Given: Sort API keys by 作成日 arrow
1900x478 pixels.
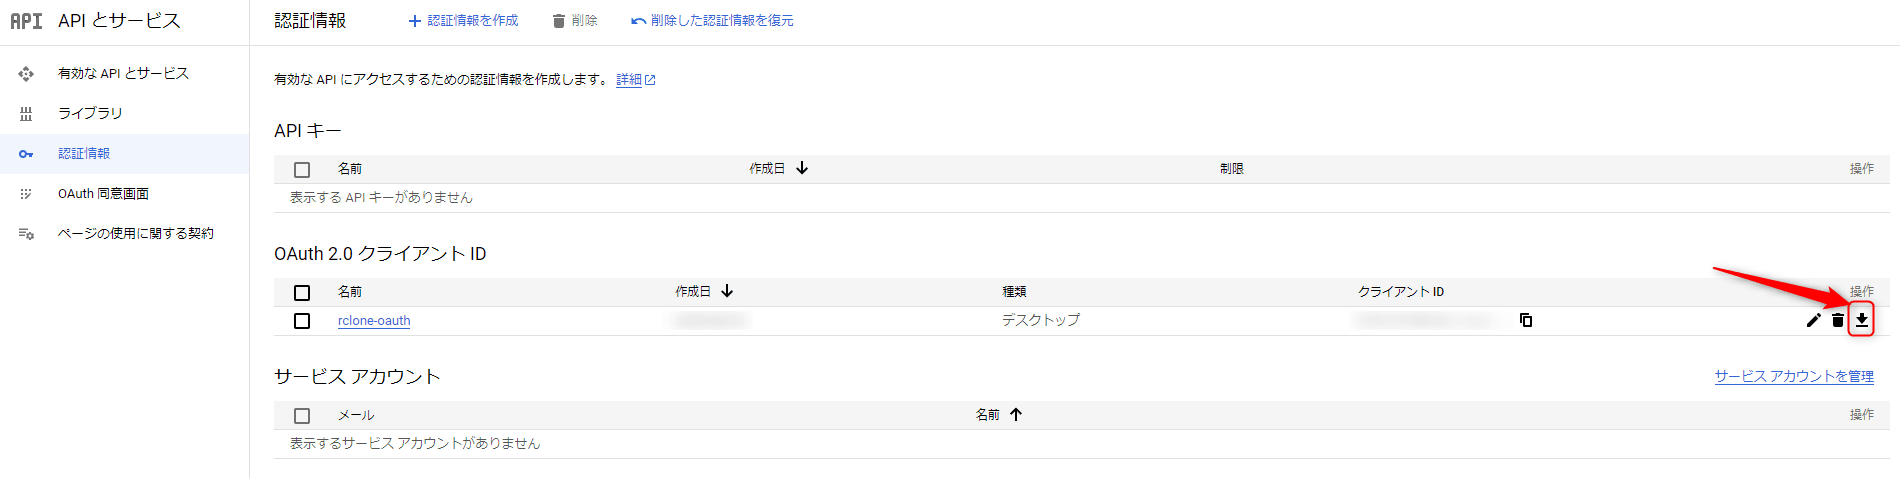Looking at the screenshot, I should pyautogui.click(x=802, y=168).
